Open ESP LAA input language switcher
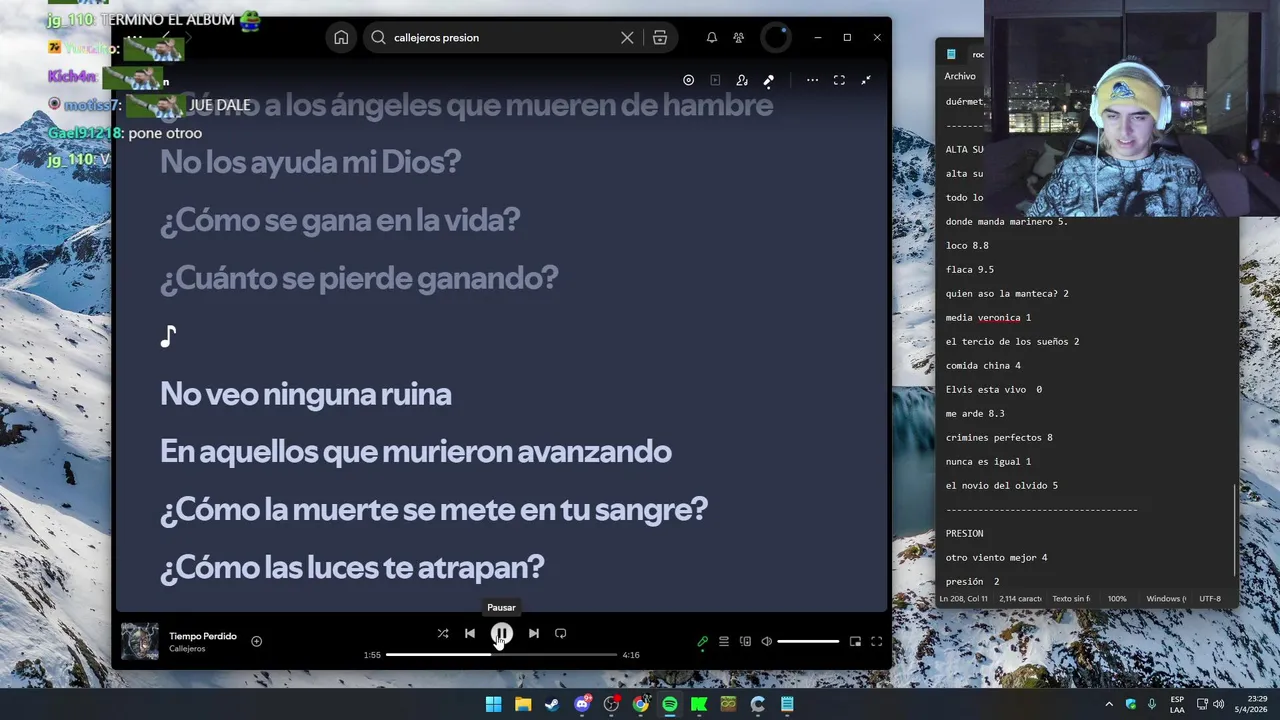Image resolution: width=1280 pixels, height=720 pixels. (x=1177, y=704)
